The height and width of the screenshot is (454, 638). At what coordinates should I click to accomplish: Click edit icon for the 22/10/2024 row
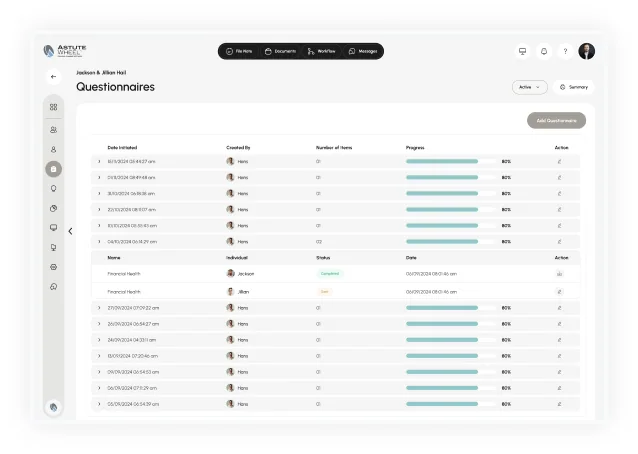click(559, 210)
